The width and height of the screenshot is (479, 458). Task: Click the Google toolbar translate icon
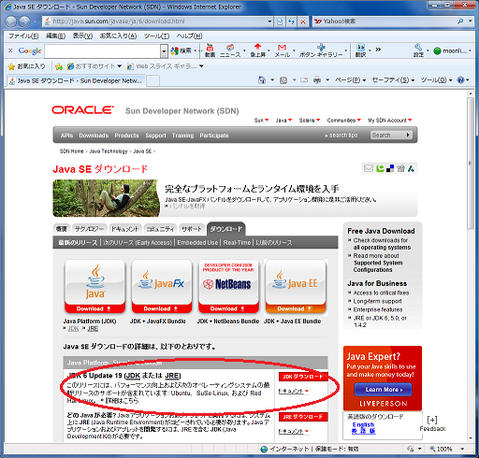361,51
